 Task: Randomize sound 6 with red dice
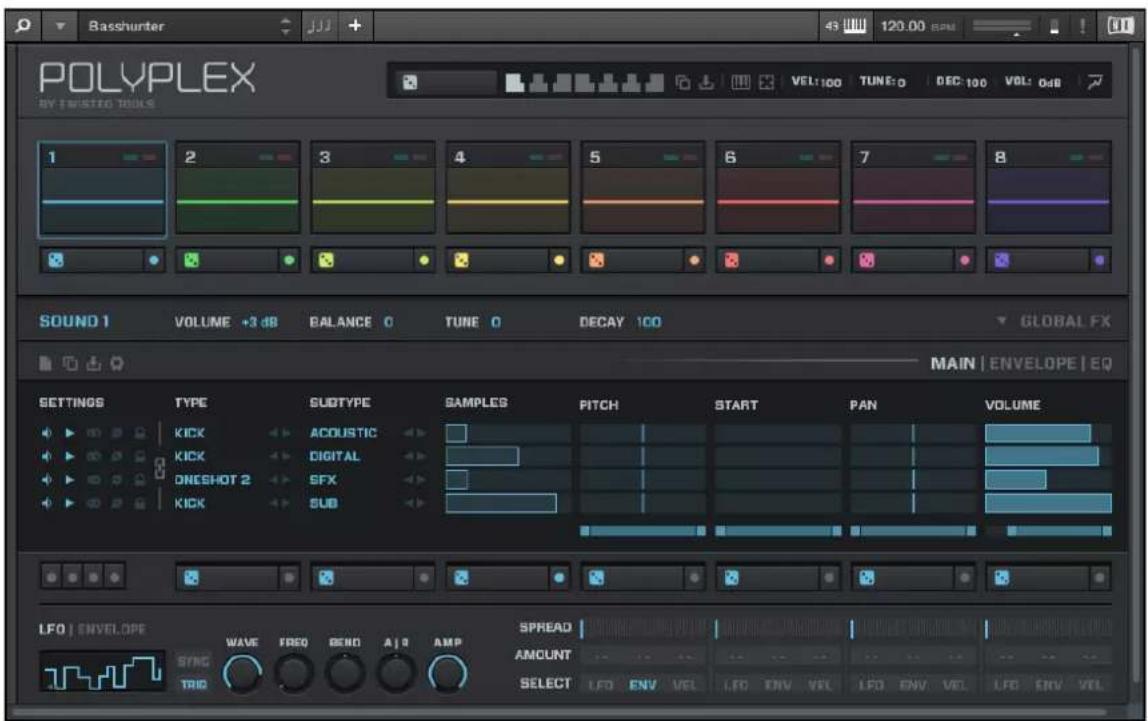(x=731, y=260)
